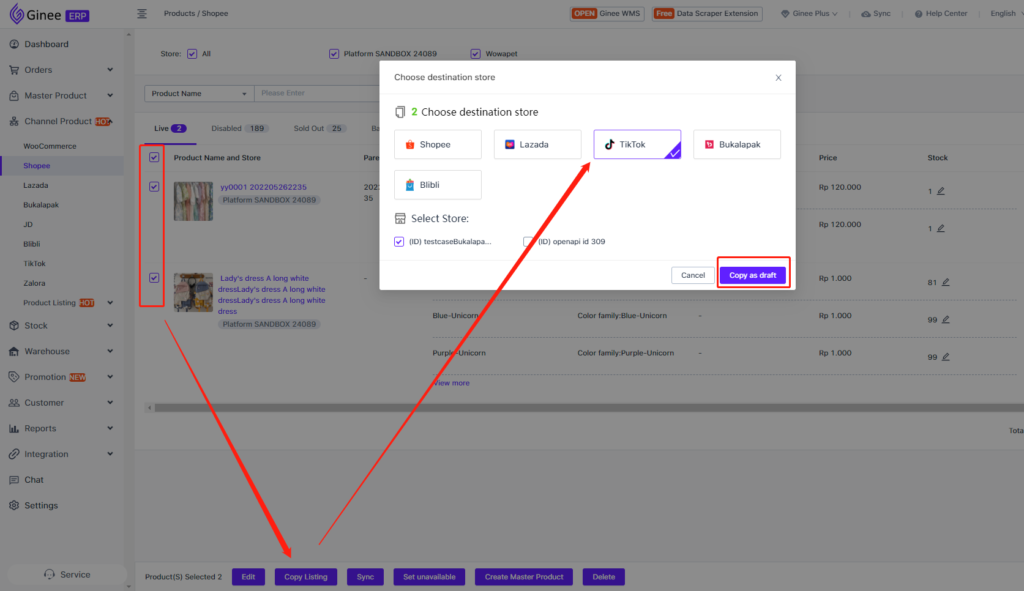The height and width of the screenshot is (591, 1024).
Task: Expand the Warehouse menu chevron
Action: tap(110, 351)
